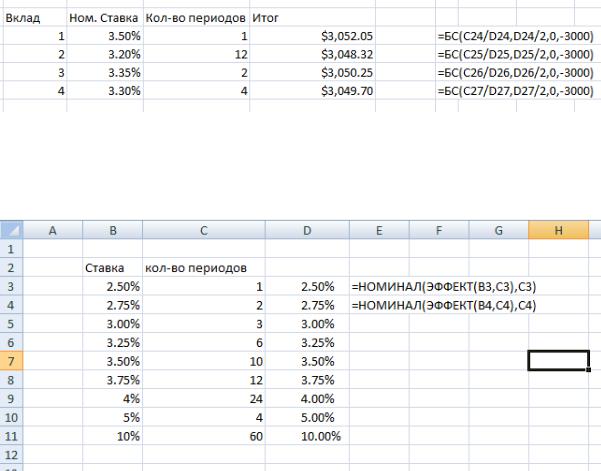Screen dimensions: 601x471
Task: Click cell C11 with value 60
Action: click(204, 436)
